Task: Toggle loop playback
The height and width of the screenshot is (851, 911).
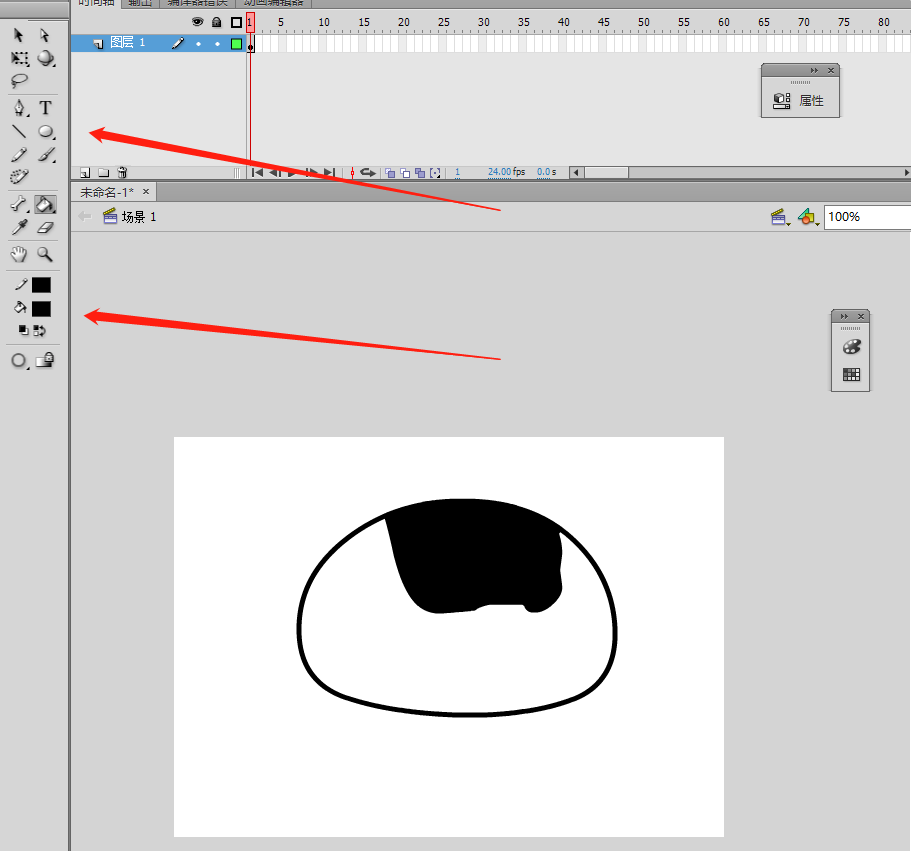Action: [x=368, y=172]
